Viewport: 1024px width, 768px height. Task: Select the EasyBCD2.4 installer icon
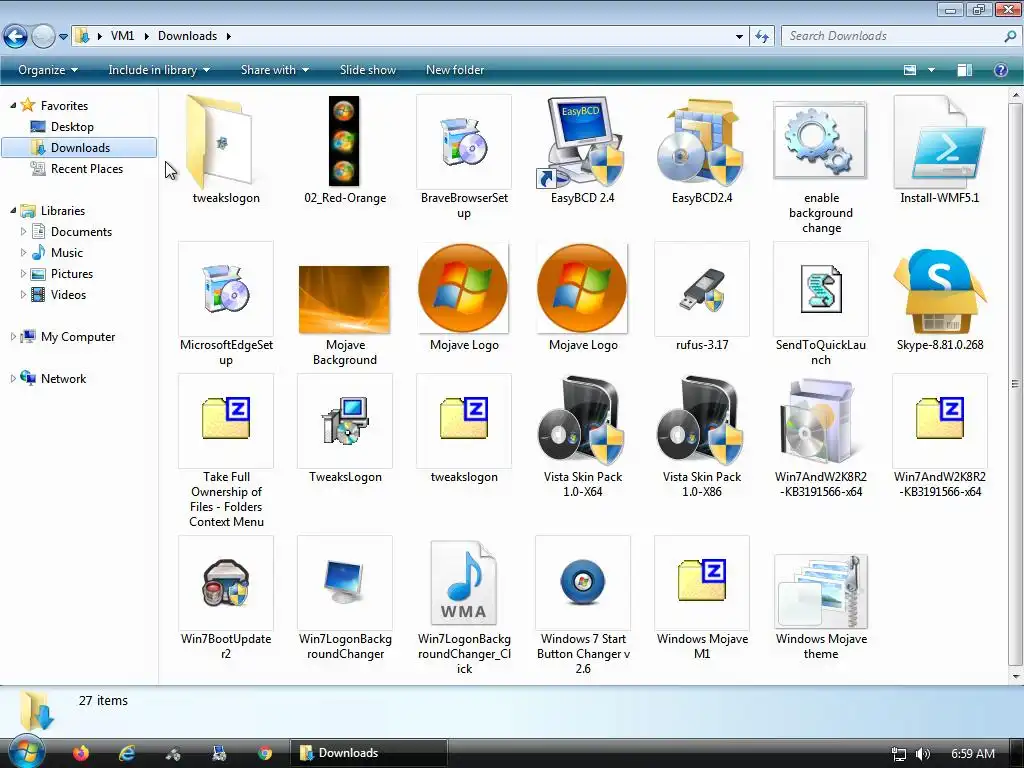tap(701, 142)
